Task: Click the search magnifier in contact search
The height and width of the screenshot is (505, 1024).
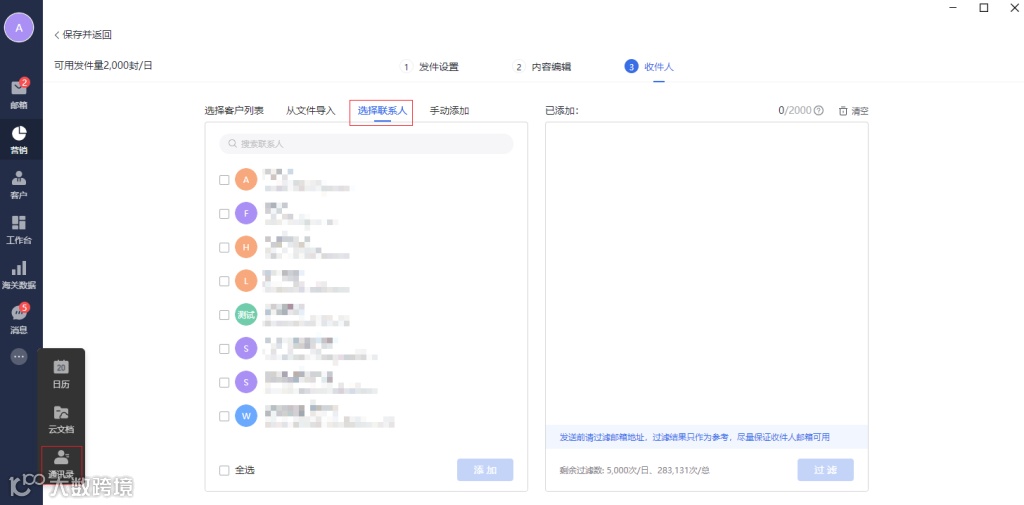Action: (232, 144)
